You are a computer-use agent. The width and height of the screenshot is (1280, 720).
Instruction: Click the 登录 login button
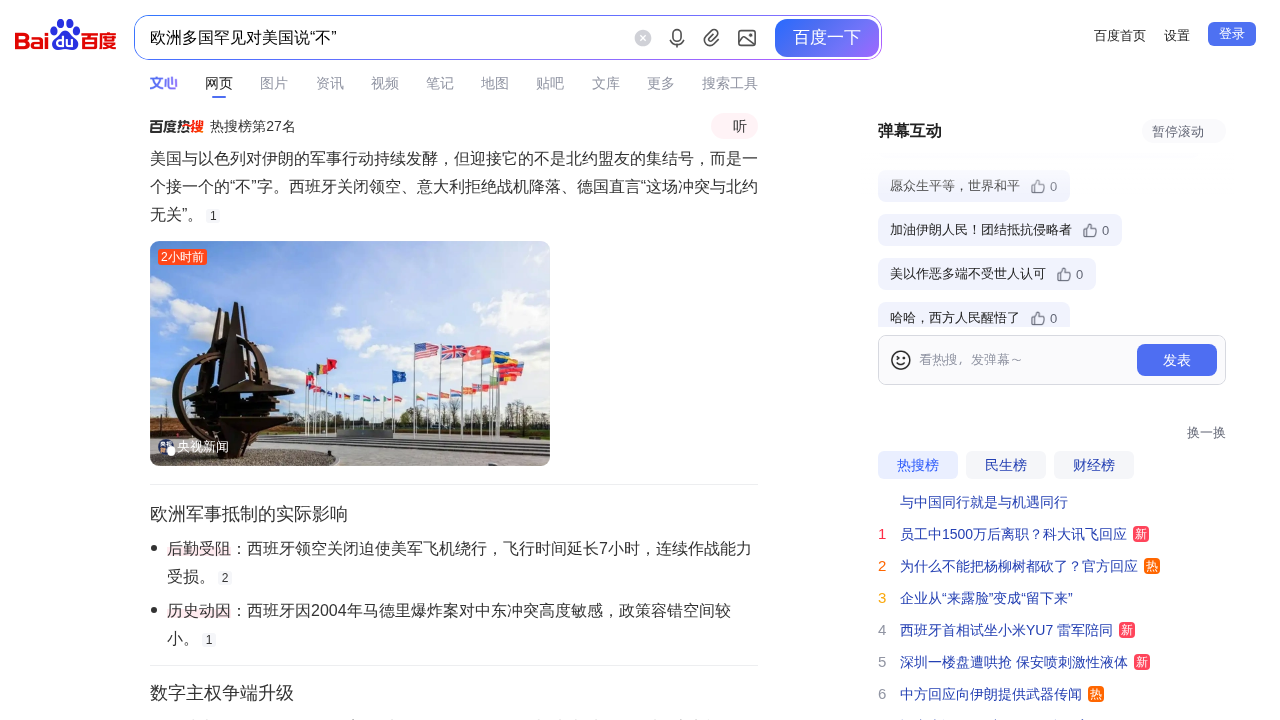pyautogui.click(x=1231, y=34)
